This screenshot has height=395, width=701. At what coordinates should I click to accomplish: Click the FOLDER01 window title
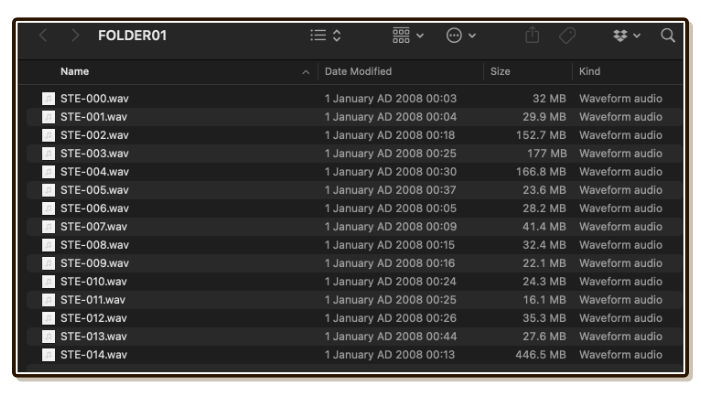[x=132, y=35]
